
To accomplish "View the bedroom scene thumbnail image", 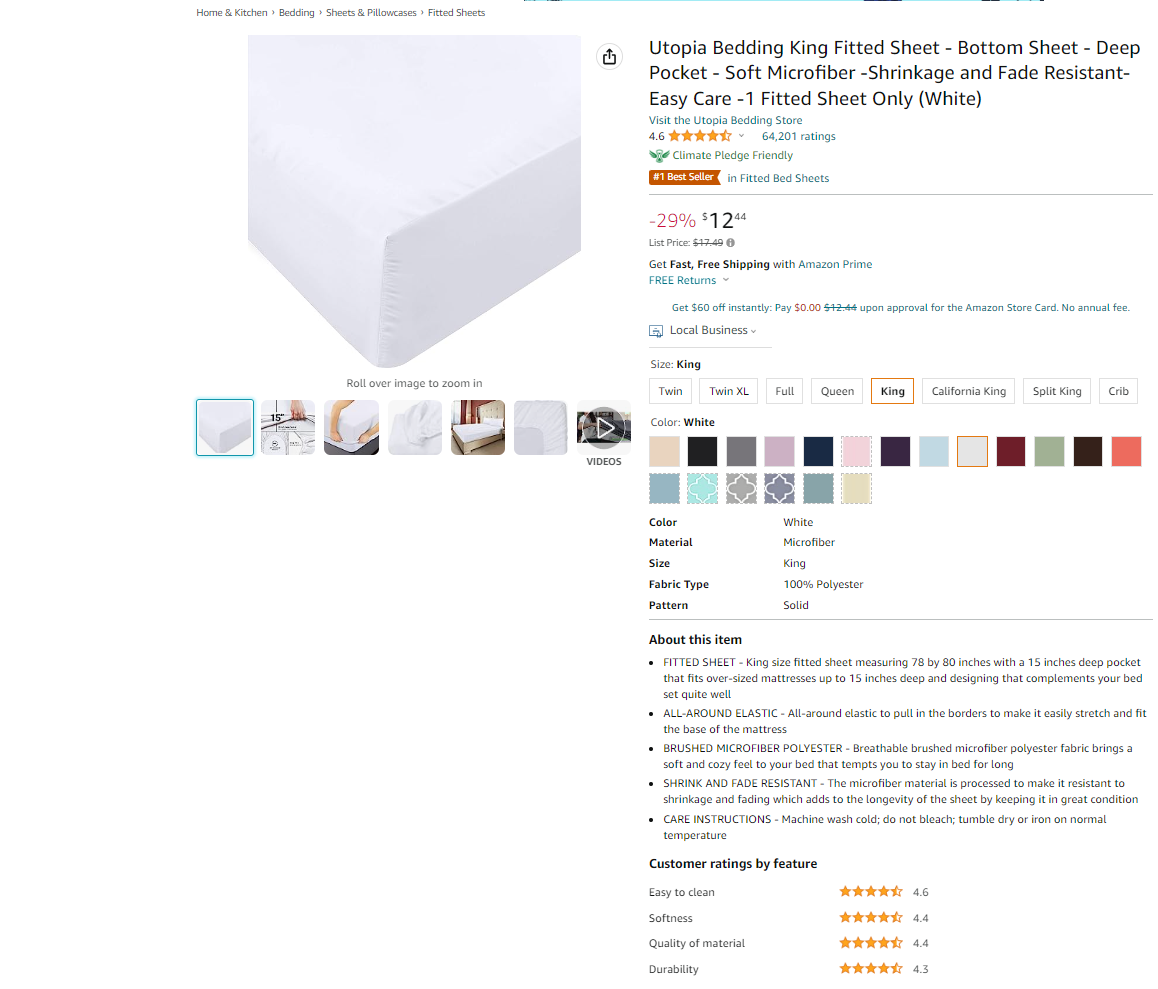I will point(478,428).
